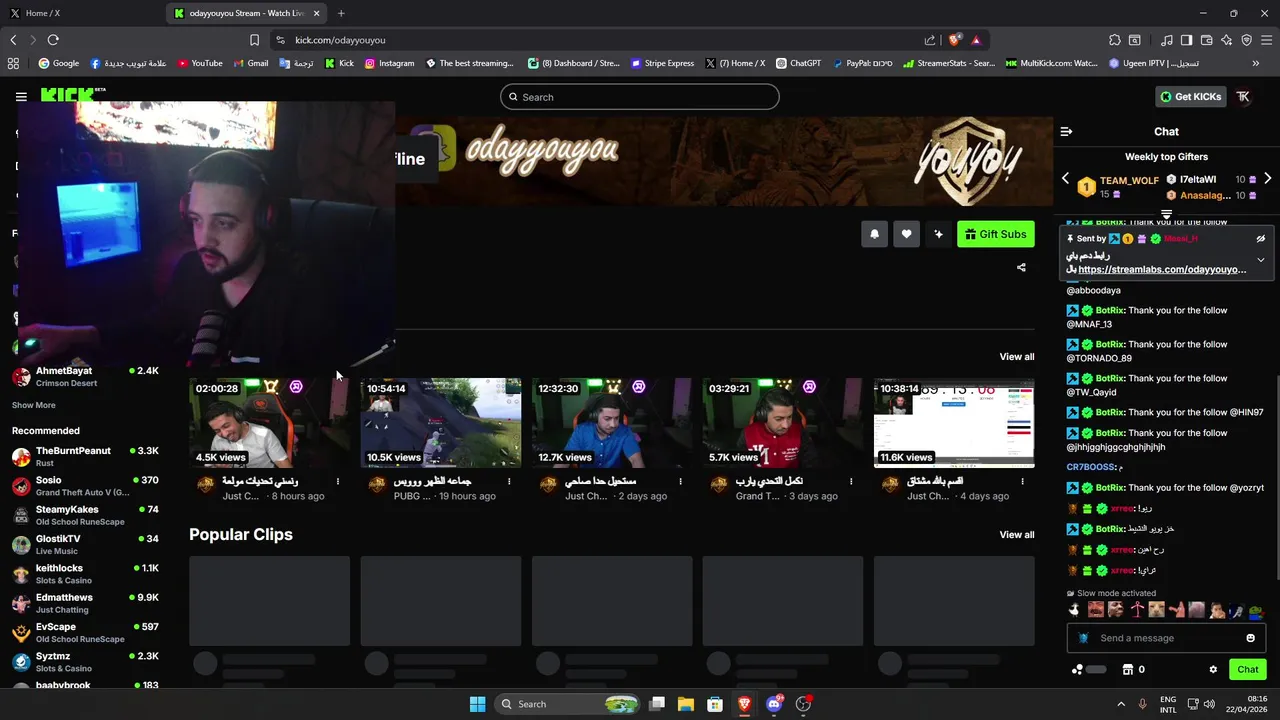Expand the gifters leaderboard handle
Screen dimensions: 1280x720
point(1166,215)
